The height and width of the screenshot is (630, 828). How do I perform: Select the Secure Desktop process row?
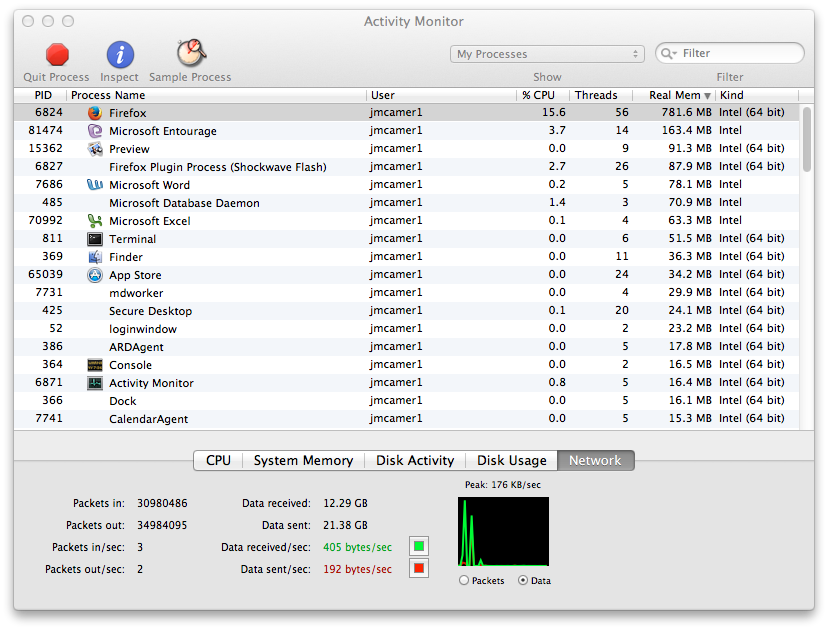coord(407,311)
